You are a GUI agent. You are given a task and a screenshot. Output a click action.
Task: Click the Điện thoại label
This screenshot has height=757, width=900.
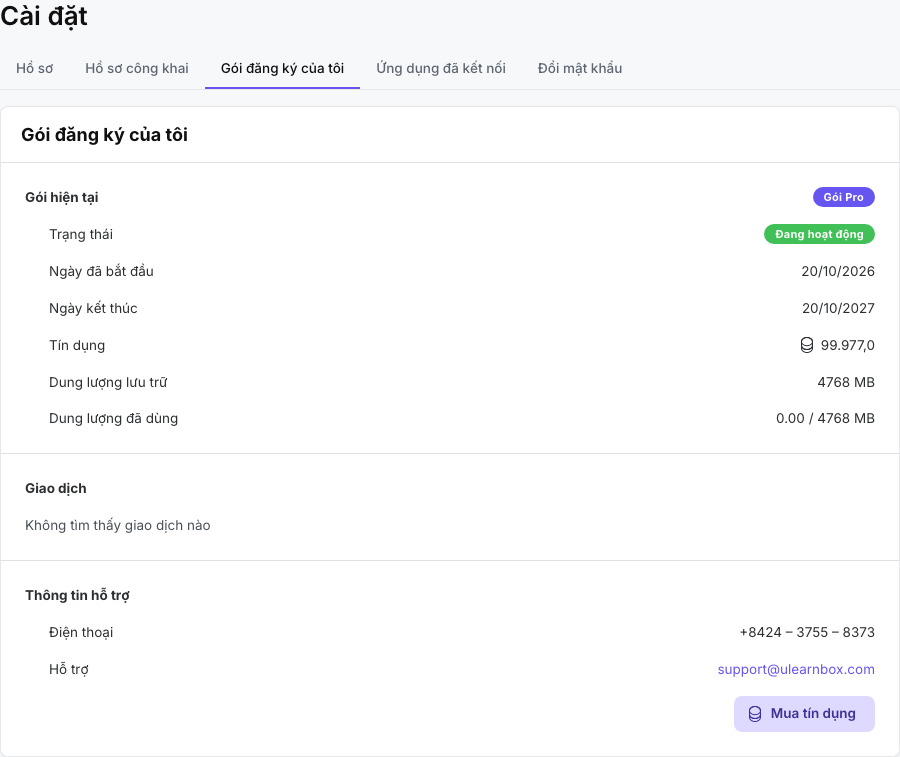(x=81, y=632)
